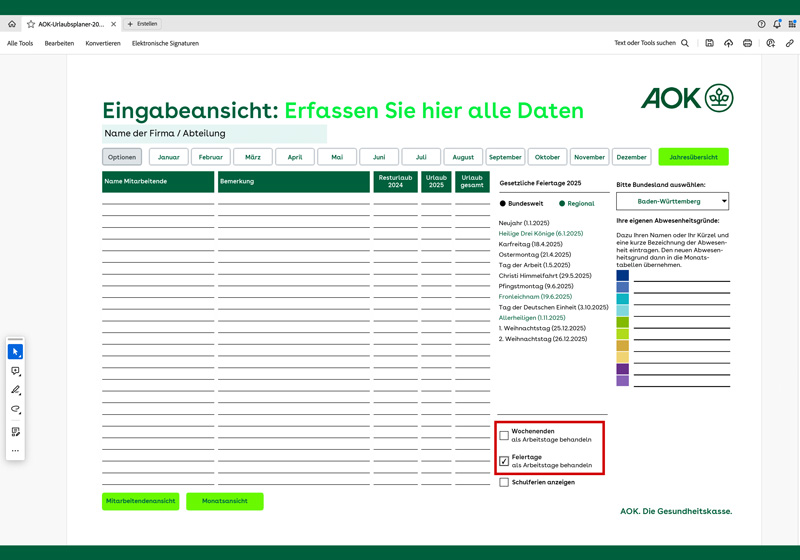Enable Schulferien anzeigen checkbox
The image size is (800, 560).
pos(504,482)
